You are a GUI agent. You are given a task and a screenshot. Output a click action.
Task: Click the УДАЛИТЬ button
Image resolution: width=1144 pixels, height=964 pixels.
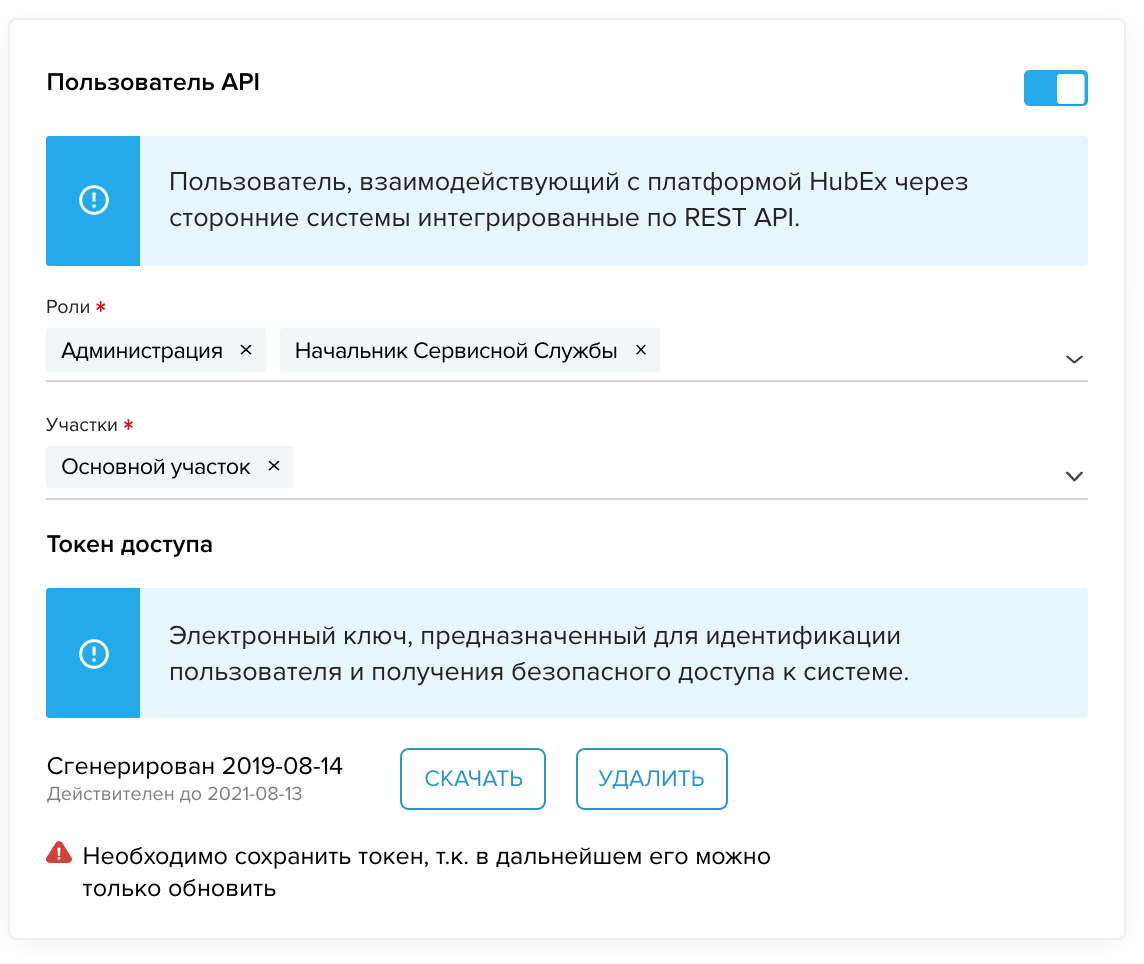(x=652, y=779)
